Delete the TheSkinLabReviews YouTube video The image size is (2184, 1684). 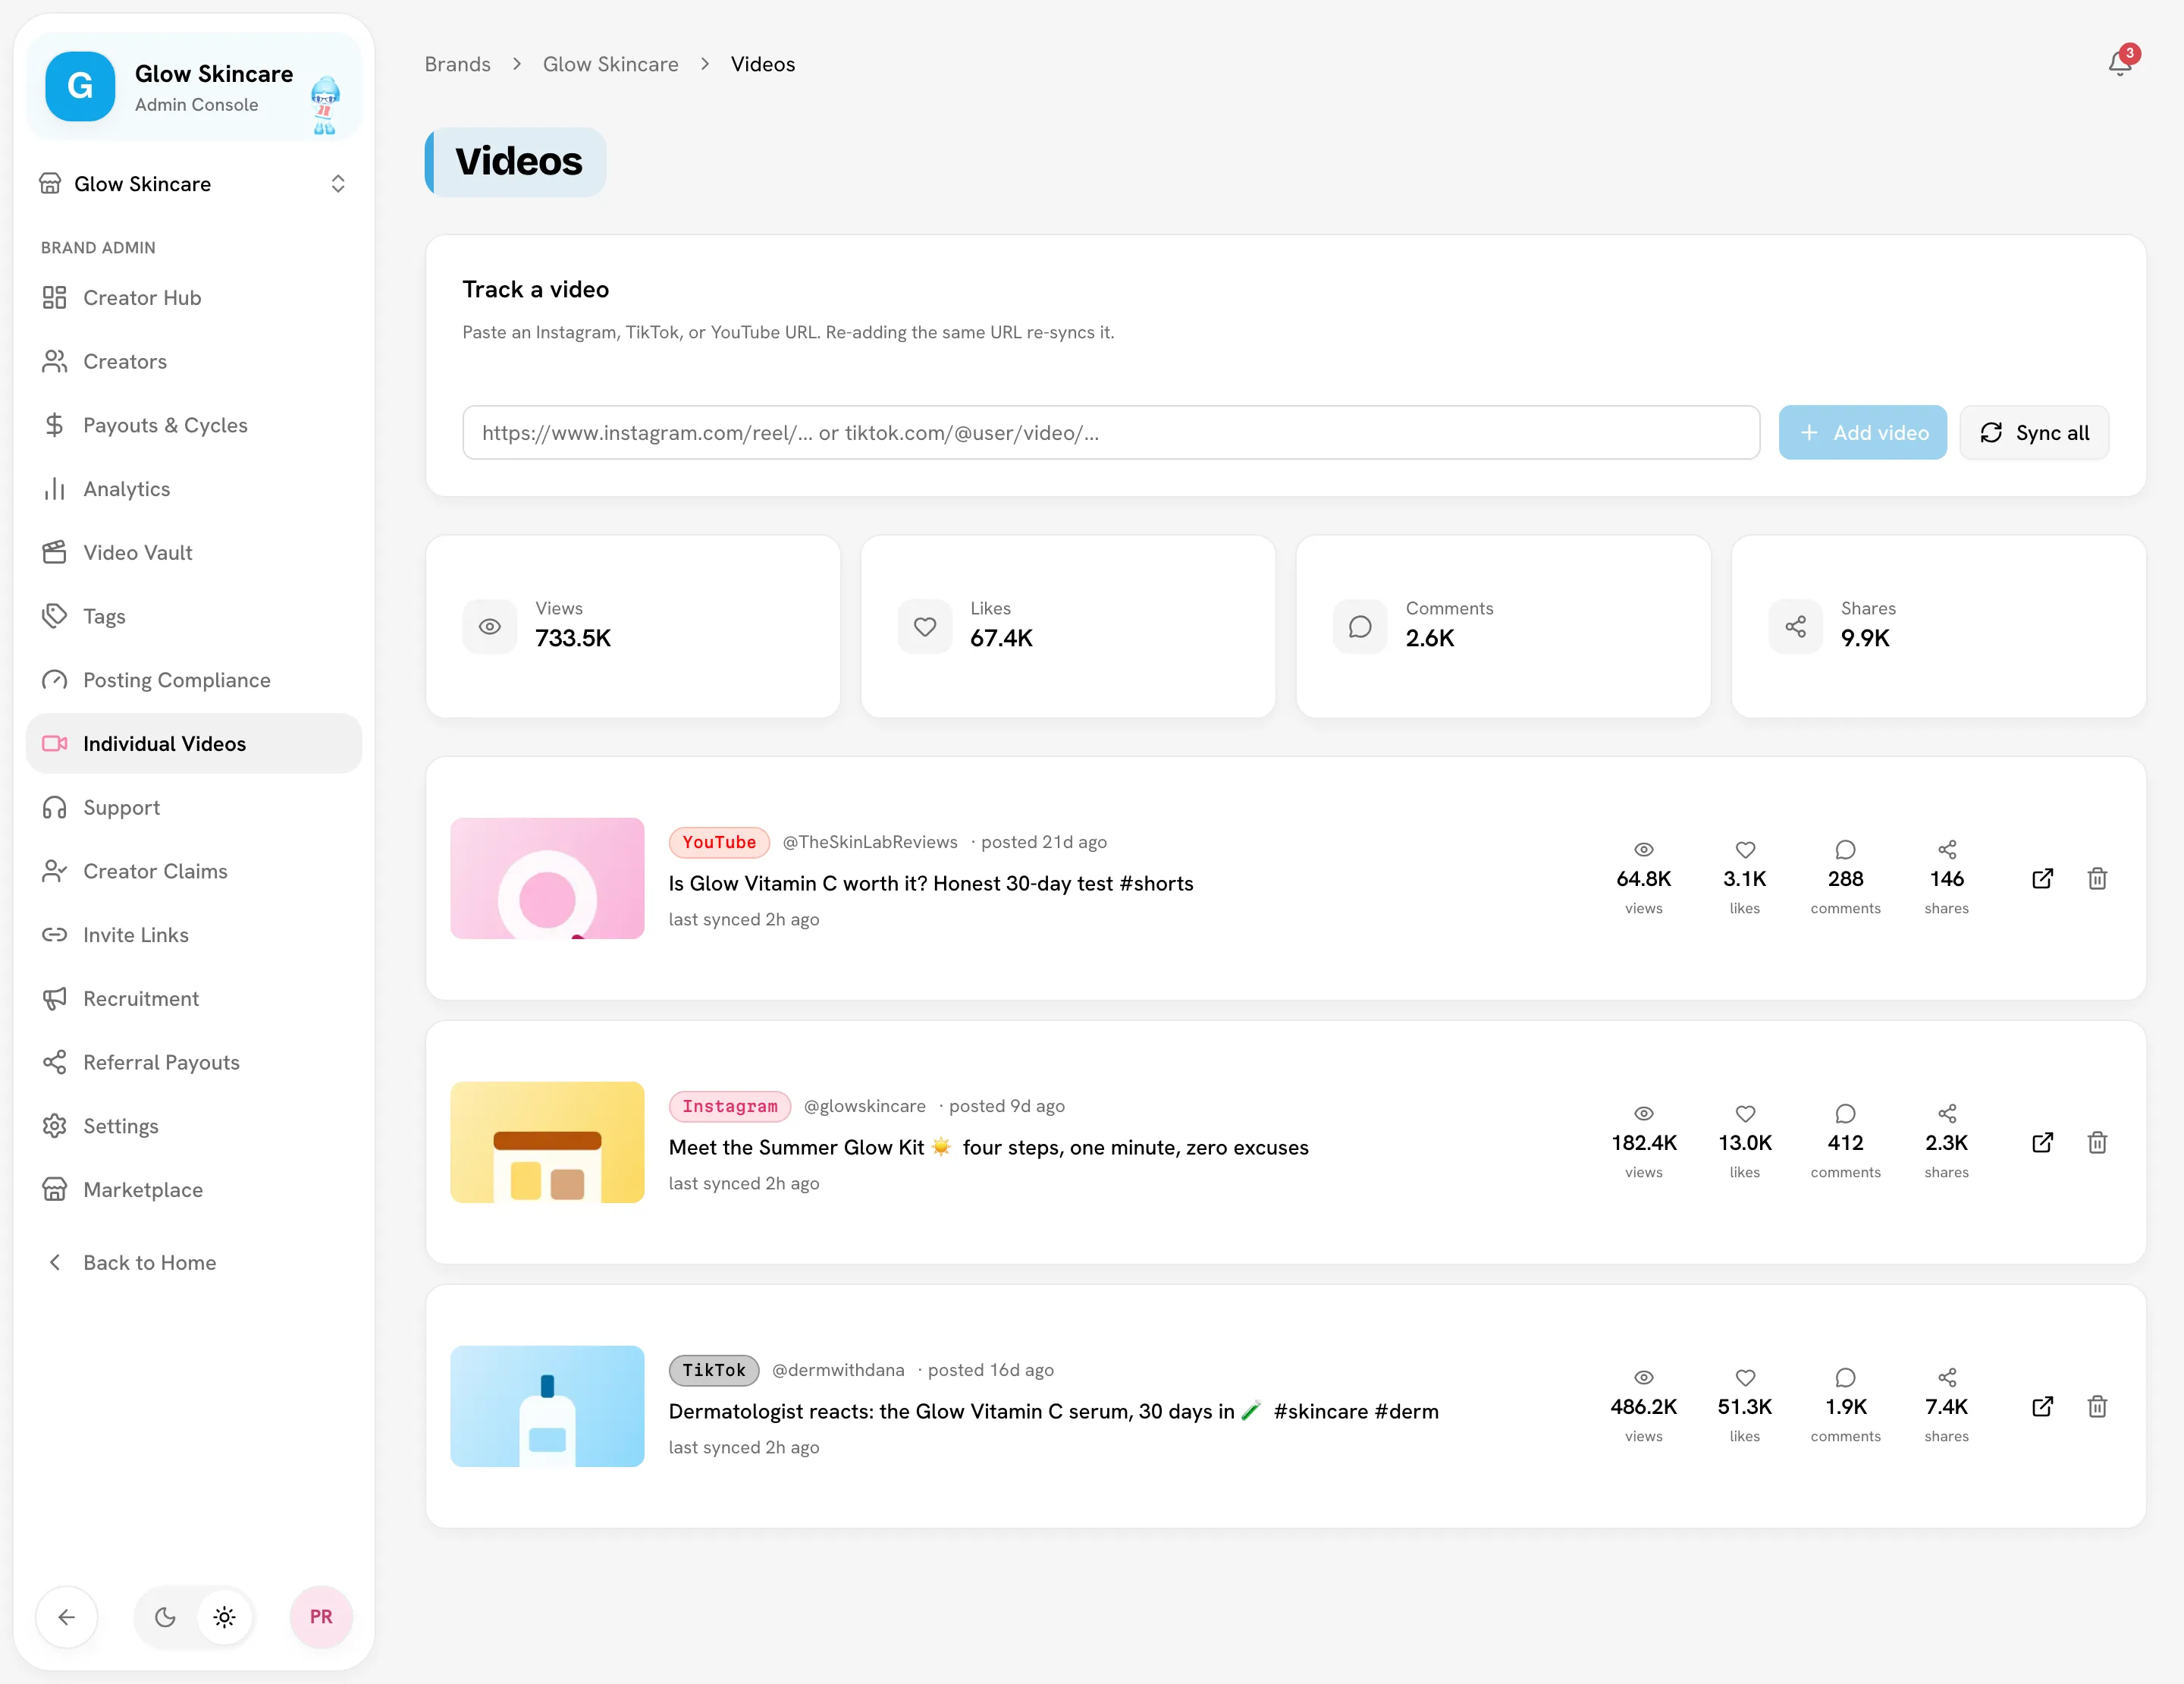pyautogui.click(x=2097, y=878)
